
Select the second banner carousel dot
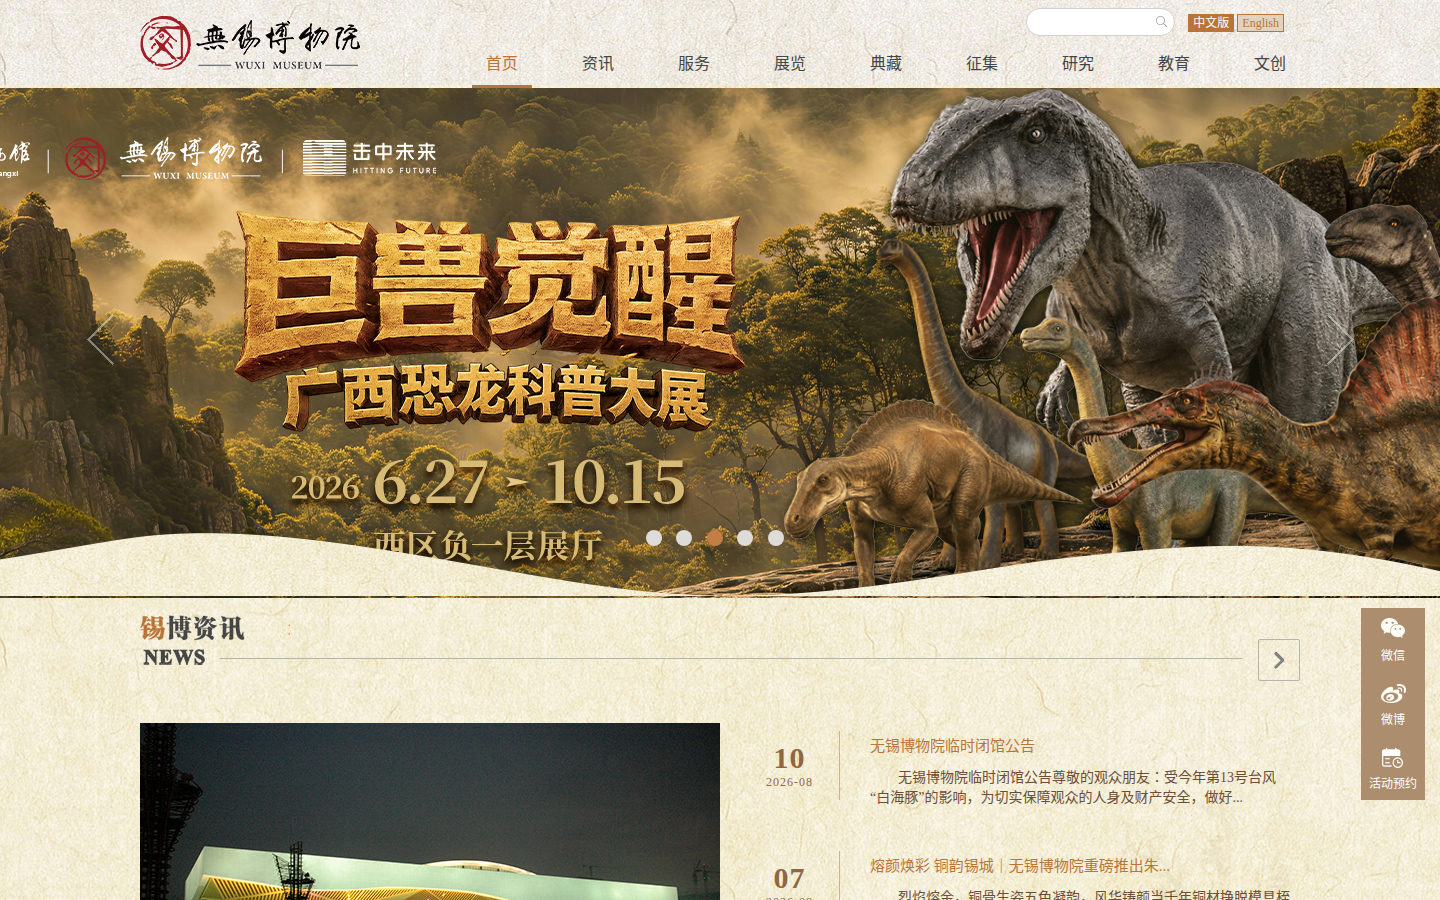coord(684,538)
